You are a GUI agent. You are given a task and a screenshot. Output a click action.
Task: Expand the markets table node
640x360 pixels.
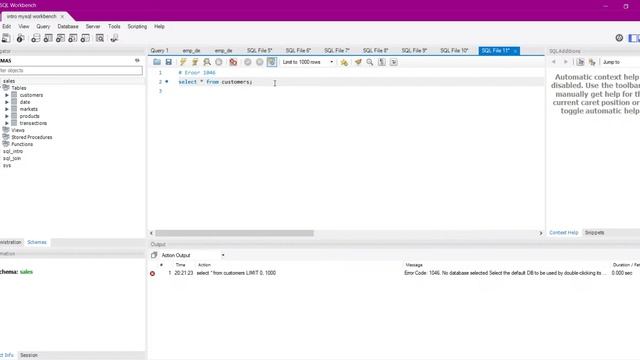7,109
